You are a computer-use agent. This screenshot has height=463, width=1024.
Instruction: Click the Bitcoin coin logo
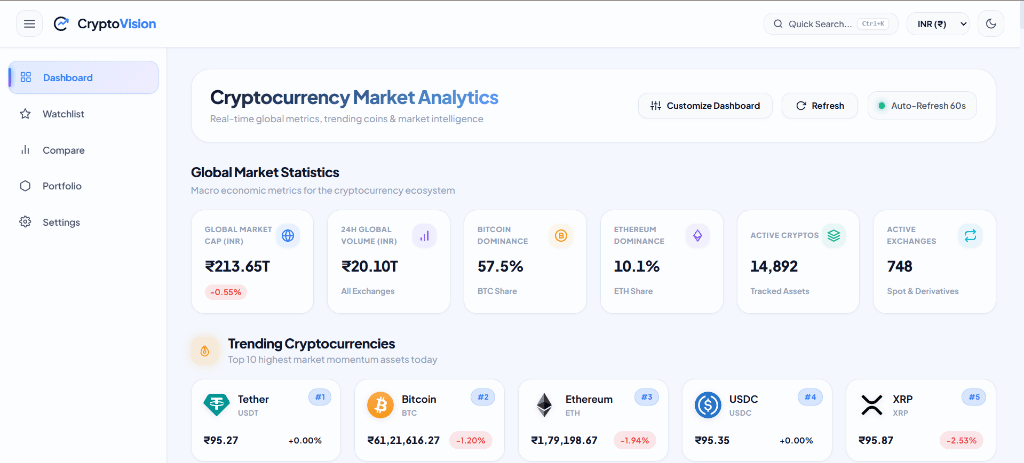(x=381, y=405)
